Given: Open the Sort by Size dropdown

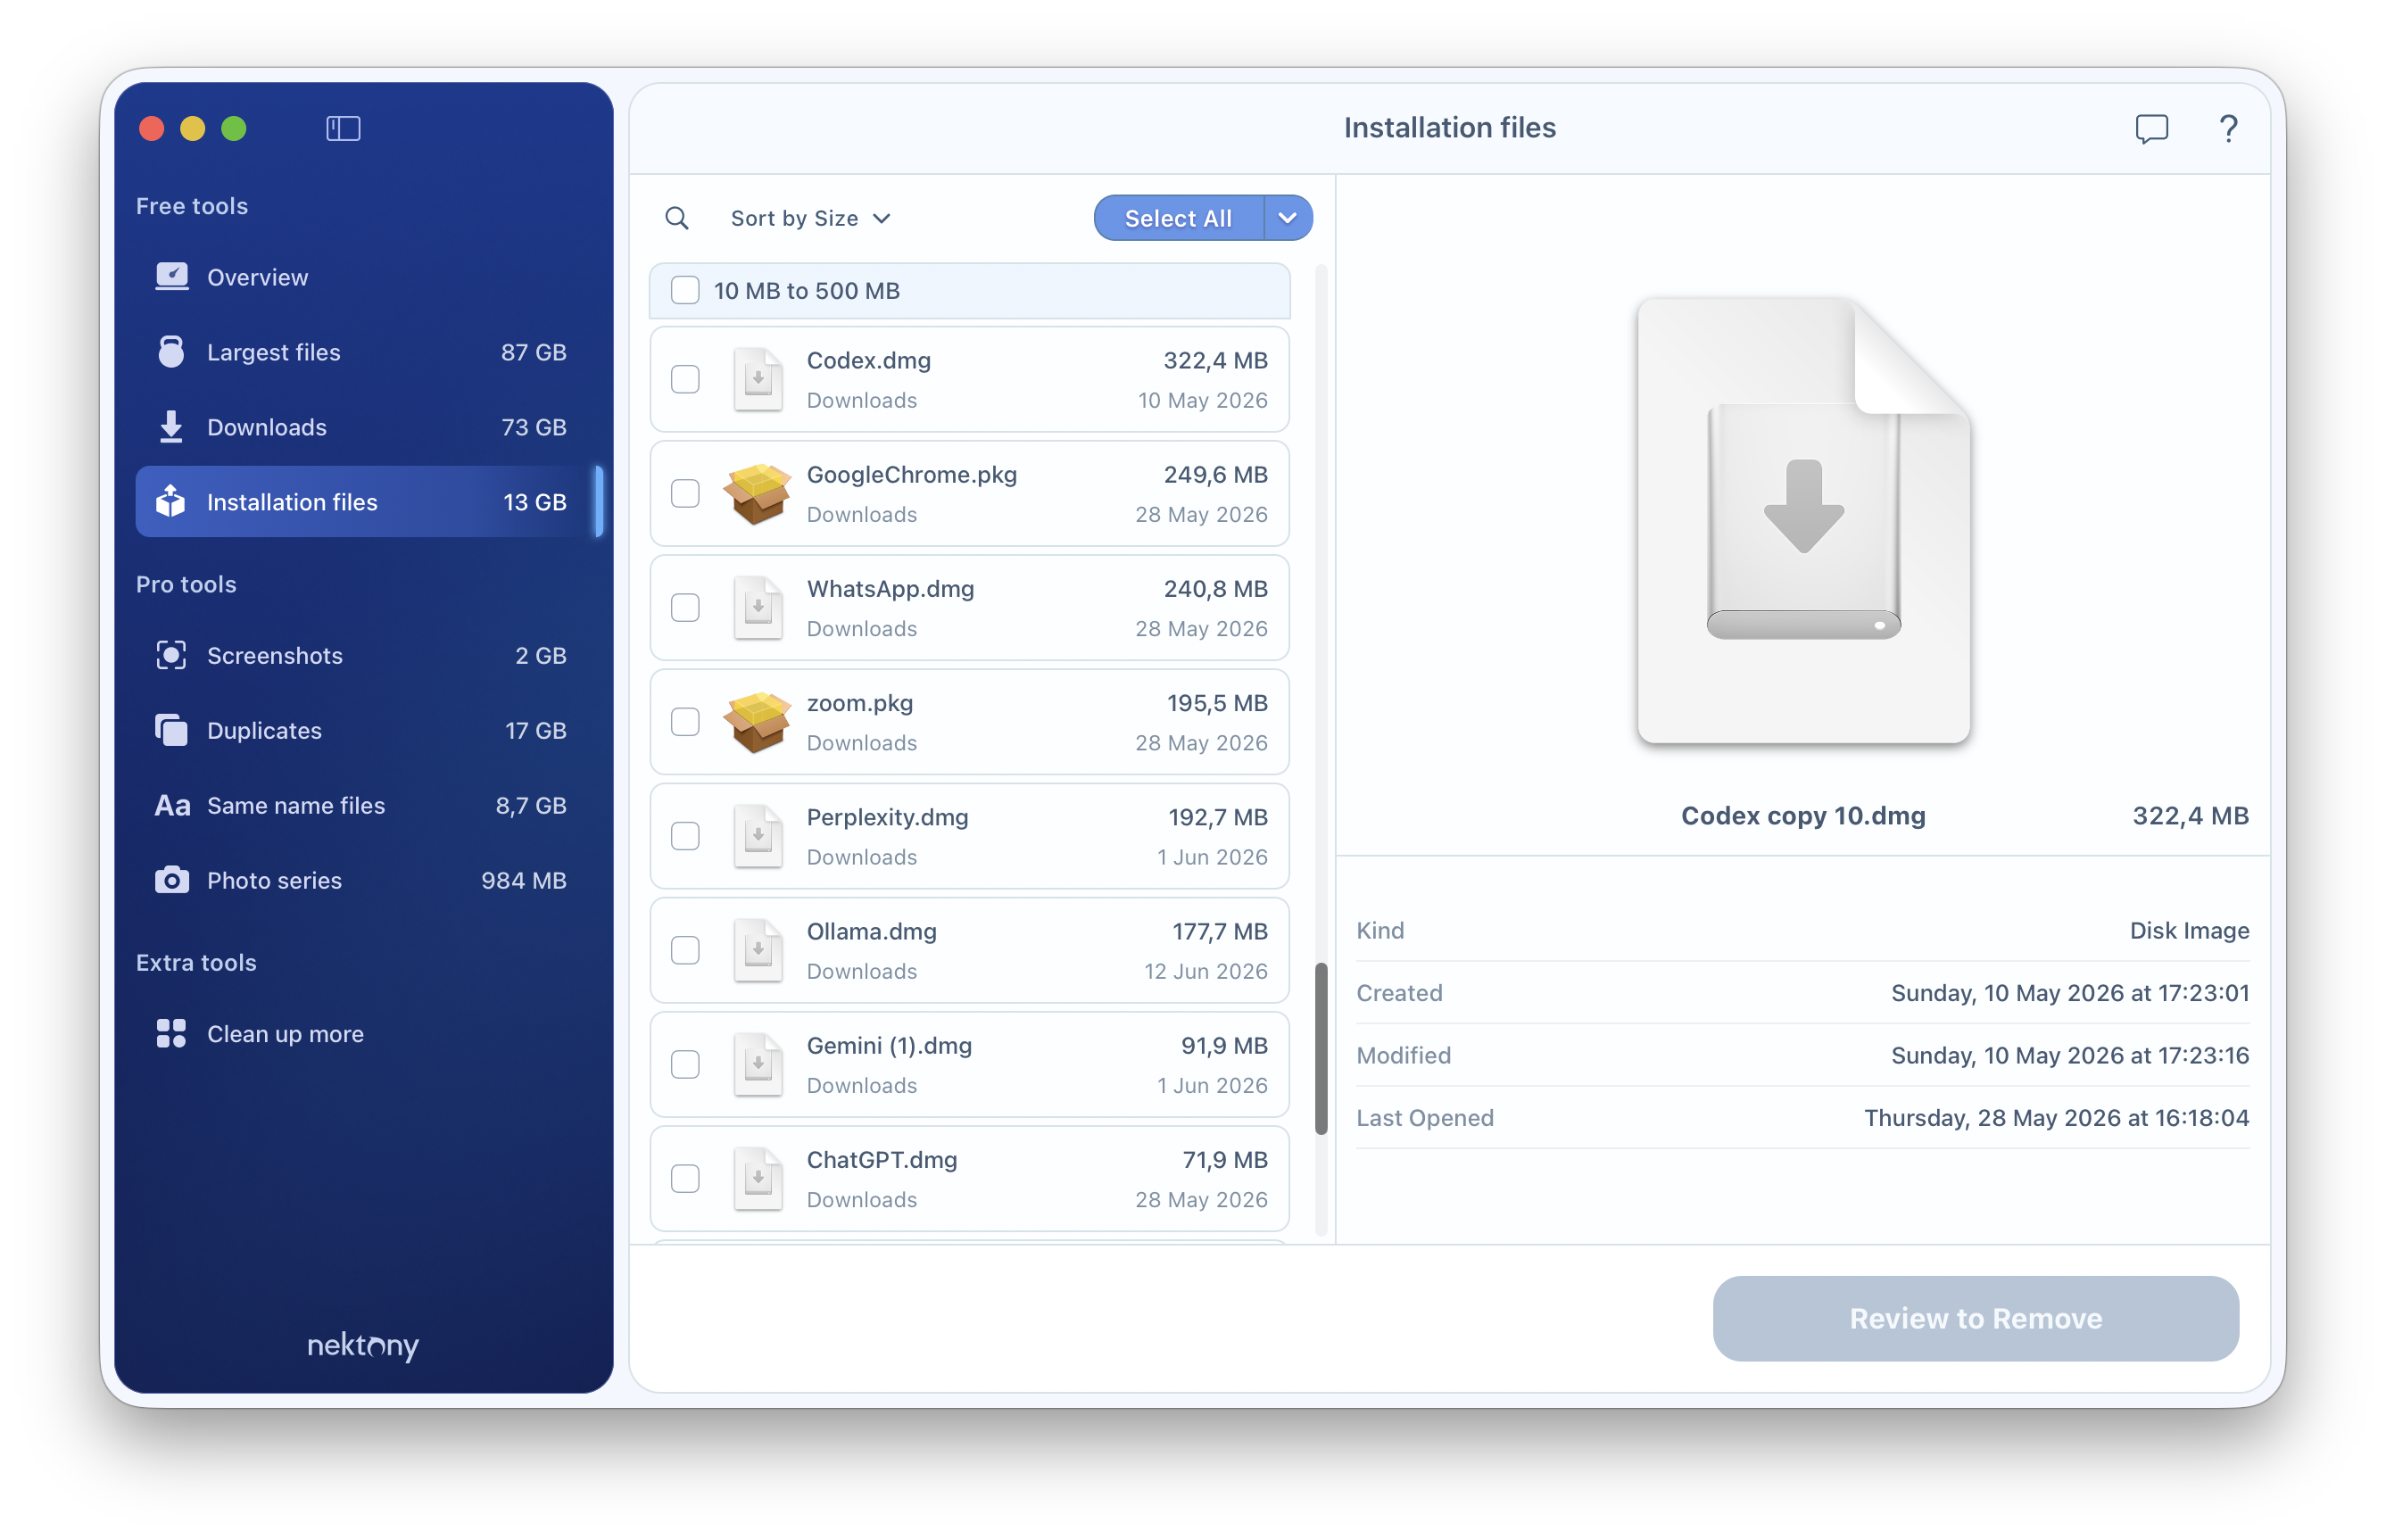Looking at the screenshot, I should (810, 218).
